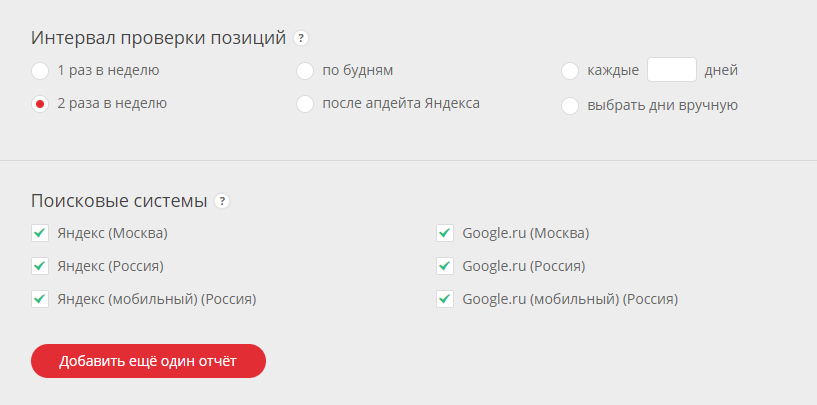Click the по будням label text
This screenshot has height=405, width=817.
pos(357,71)
